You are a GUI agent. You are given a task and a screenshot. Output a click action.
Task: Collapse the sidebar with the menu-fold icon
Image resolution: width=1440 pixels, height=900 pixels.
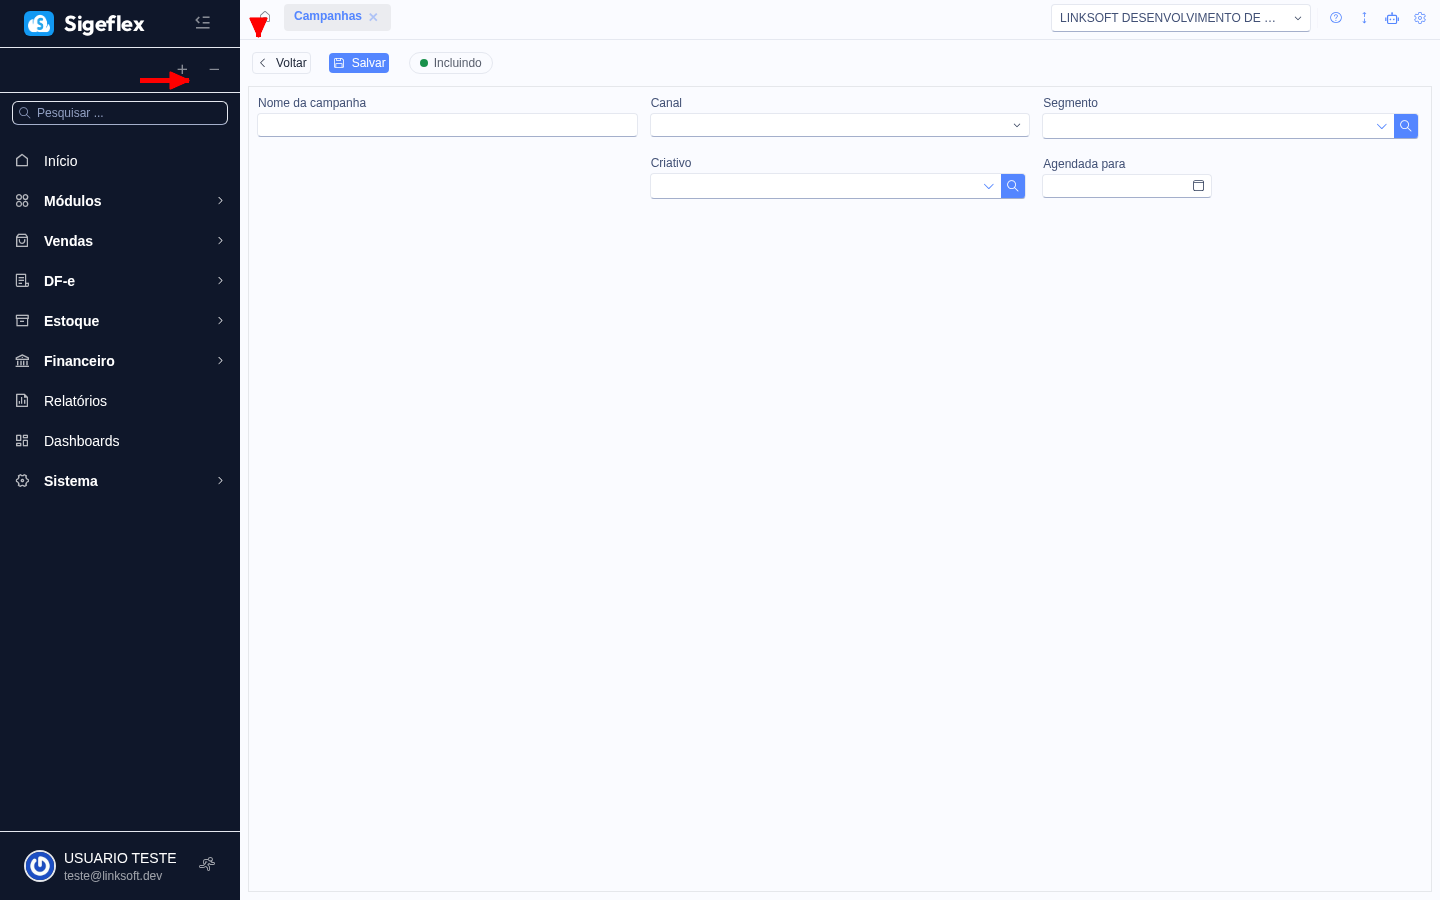(x=202, y=22)
